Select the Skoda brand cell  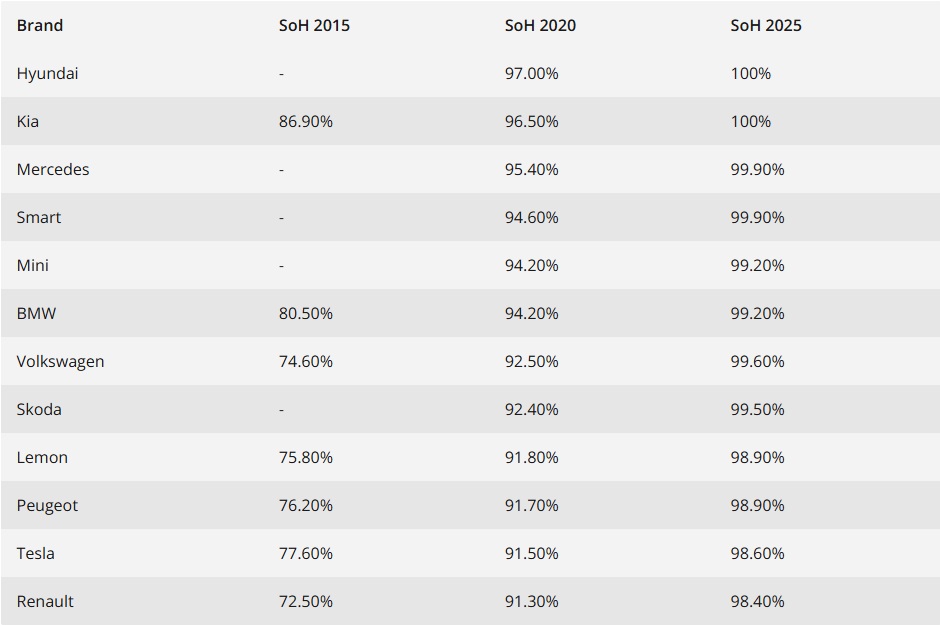pyautogui.click(x=39, y=409)
